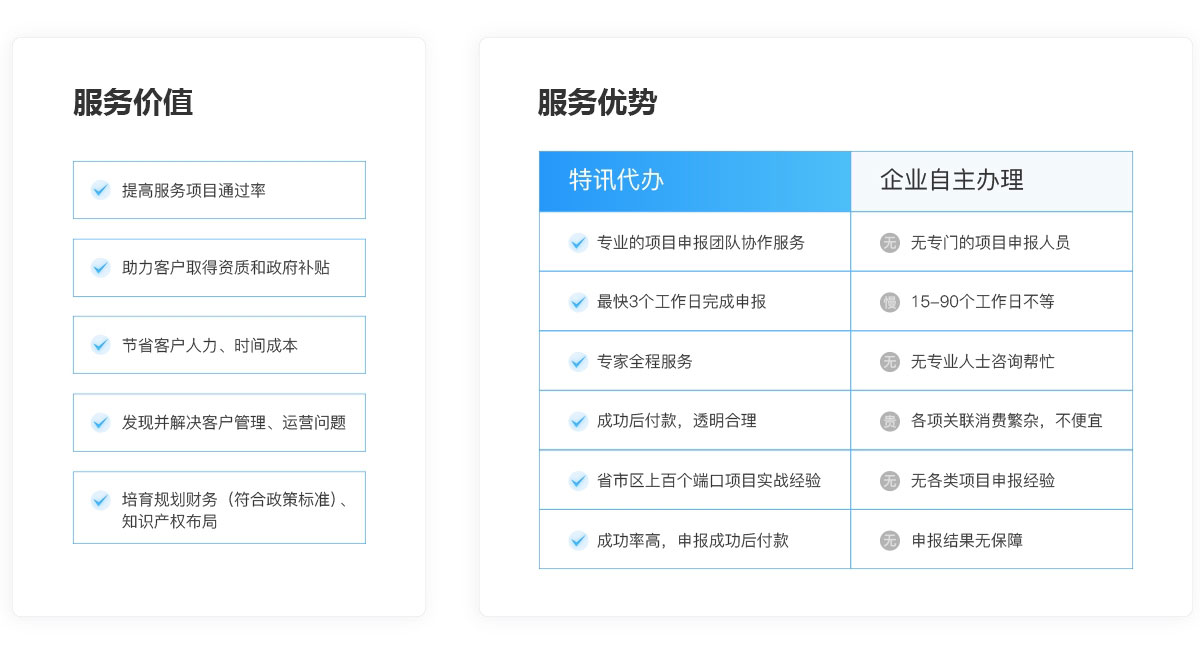Click the blue check icon beside 专业的项目申报团队协作服务

[578, 242]
